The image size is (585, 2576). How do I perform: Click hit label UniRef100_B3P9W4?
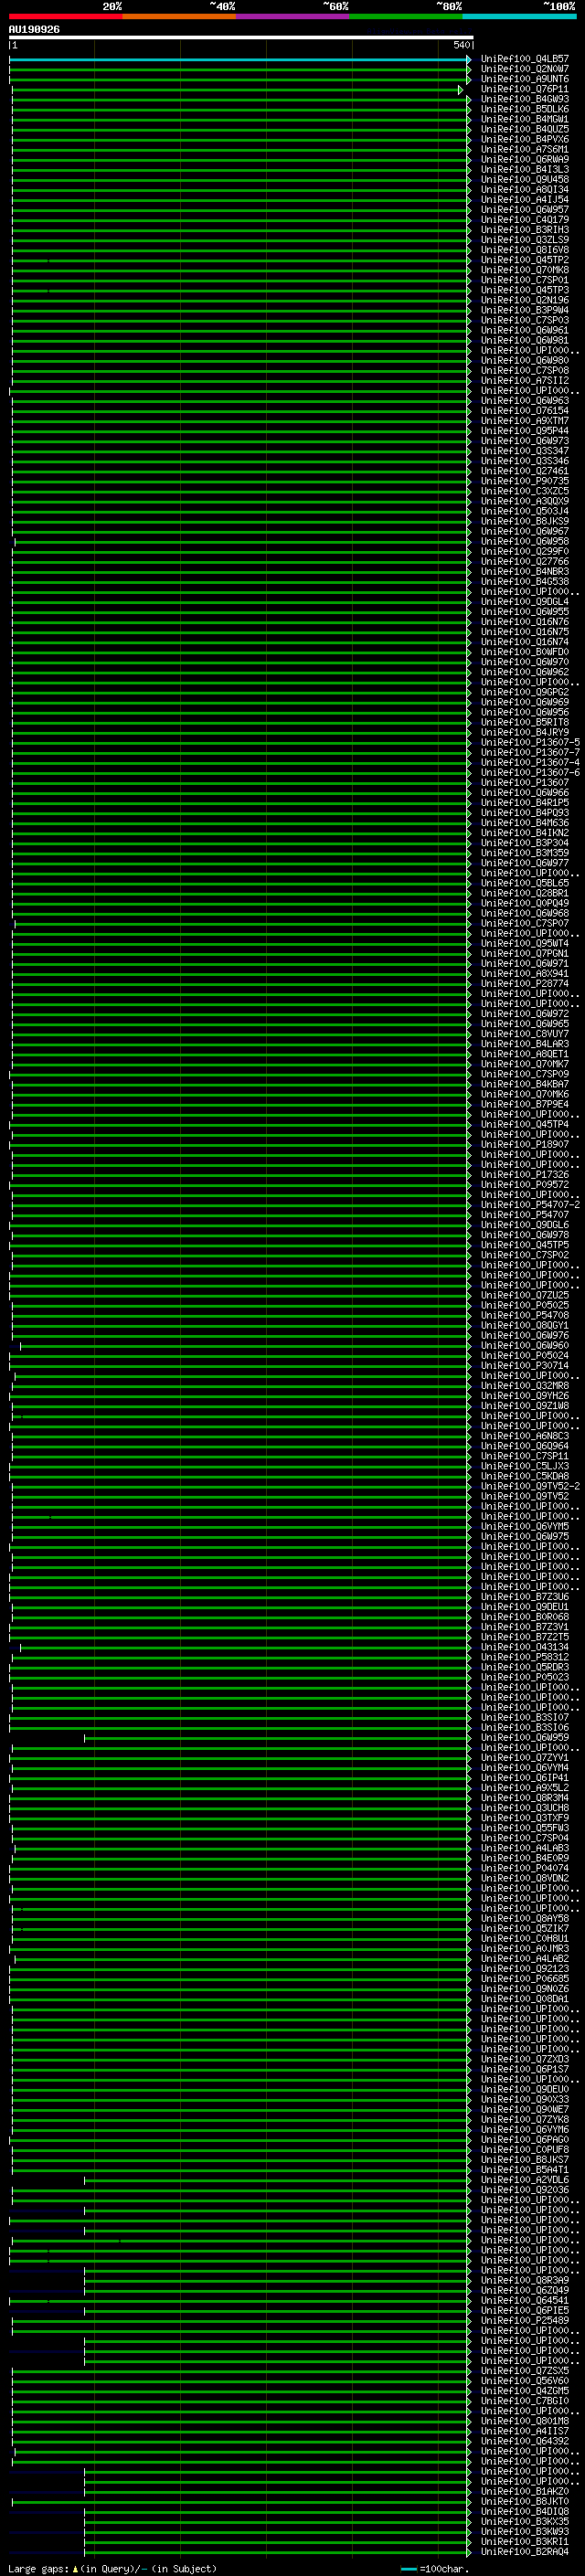(525, 310)
